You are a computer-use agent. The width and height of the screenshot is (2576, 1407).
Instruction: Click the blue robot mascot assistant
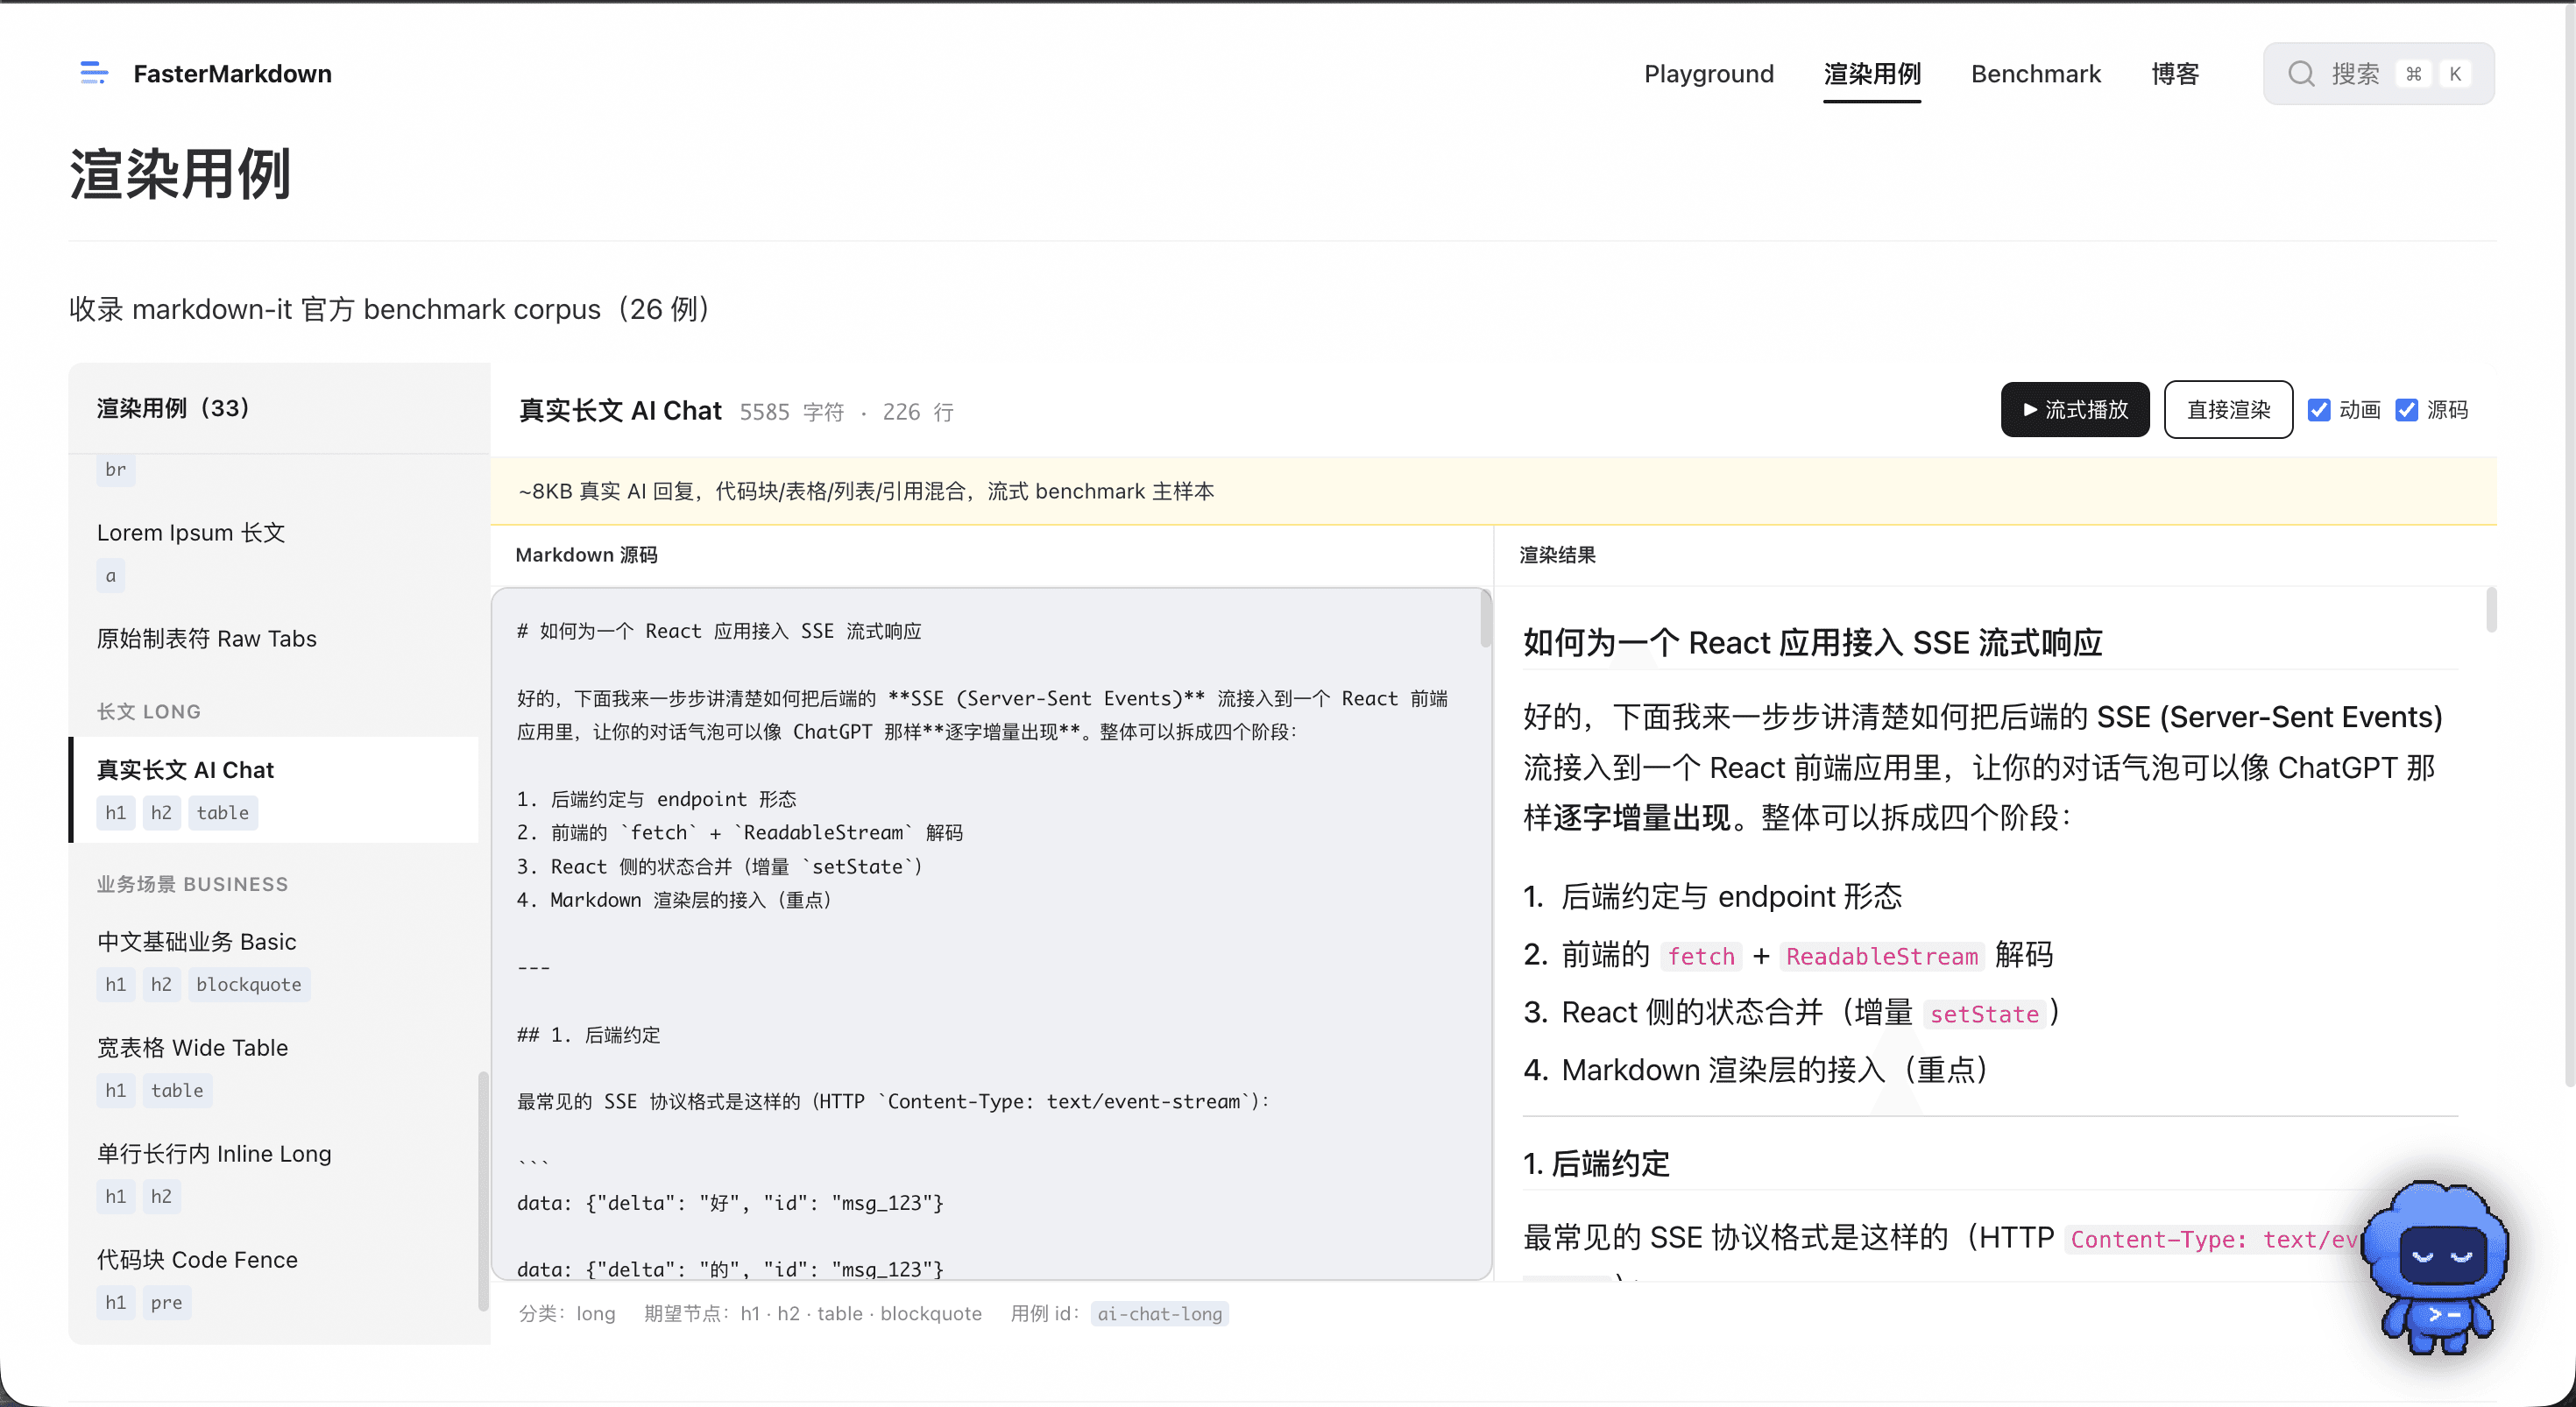point(2438,1267)
